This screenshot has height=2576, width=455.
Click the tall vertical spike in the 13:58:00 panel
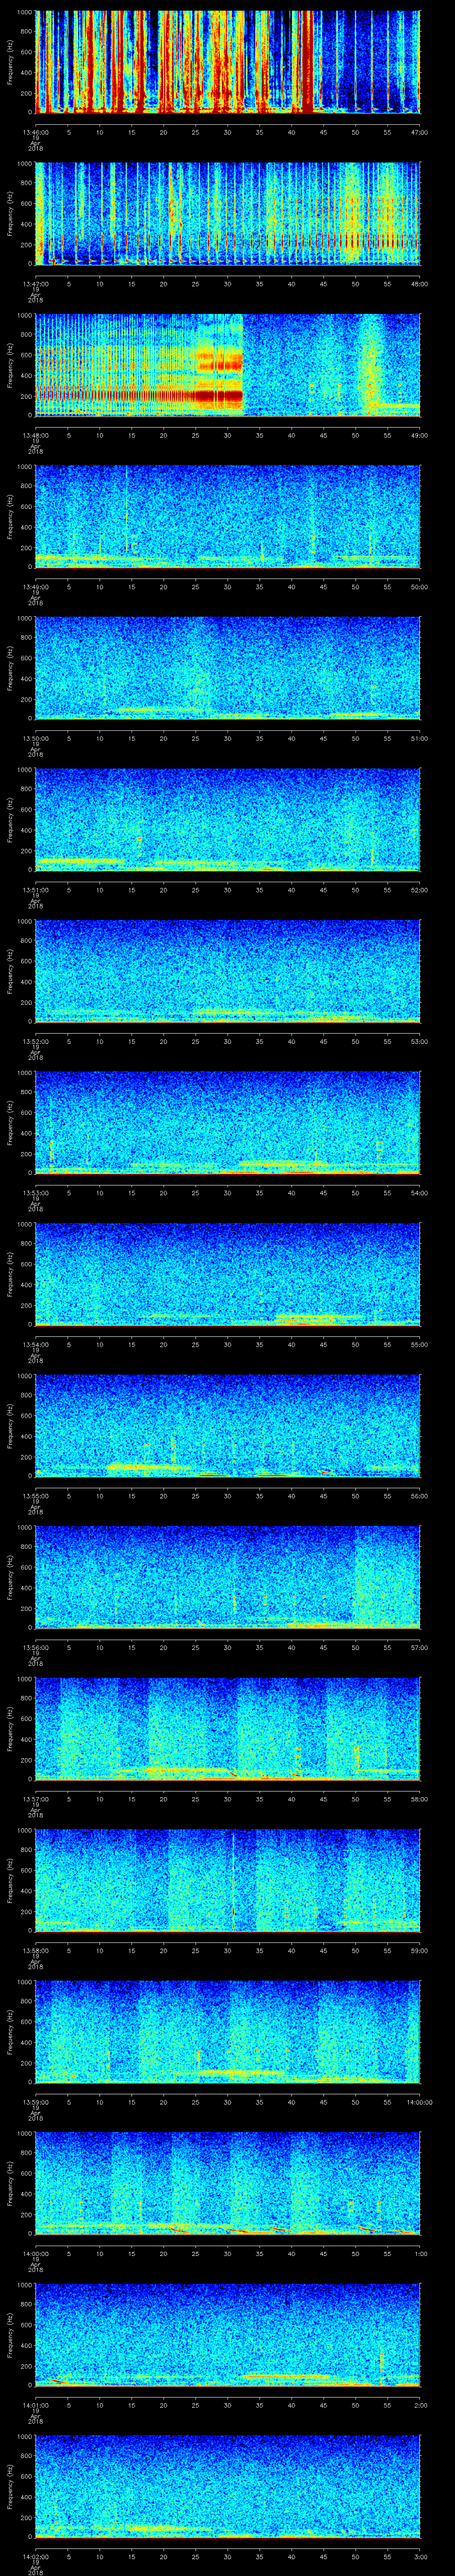(233, 1880)
